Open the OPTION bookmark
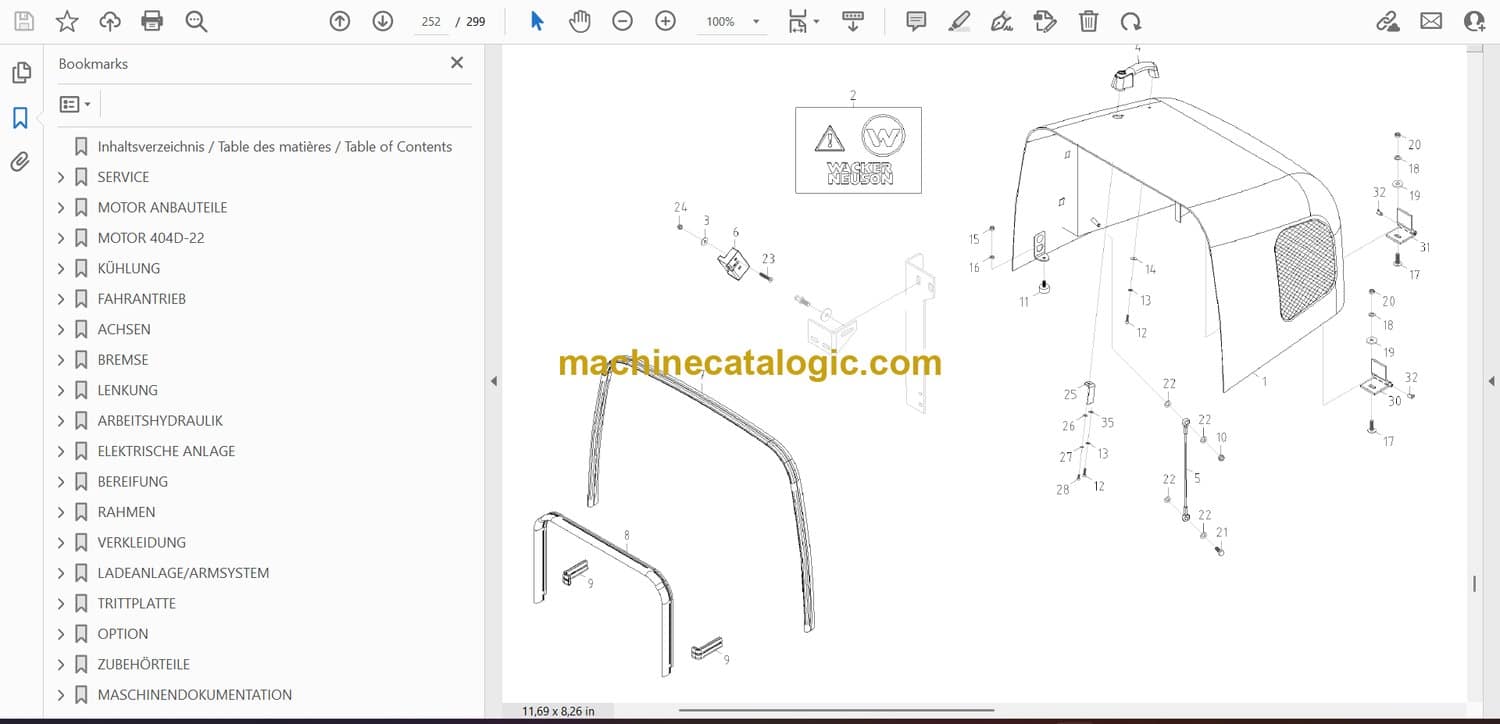 tap(123, 634)
